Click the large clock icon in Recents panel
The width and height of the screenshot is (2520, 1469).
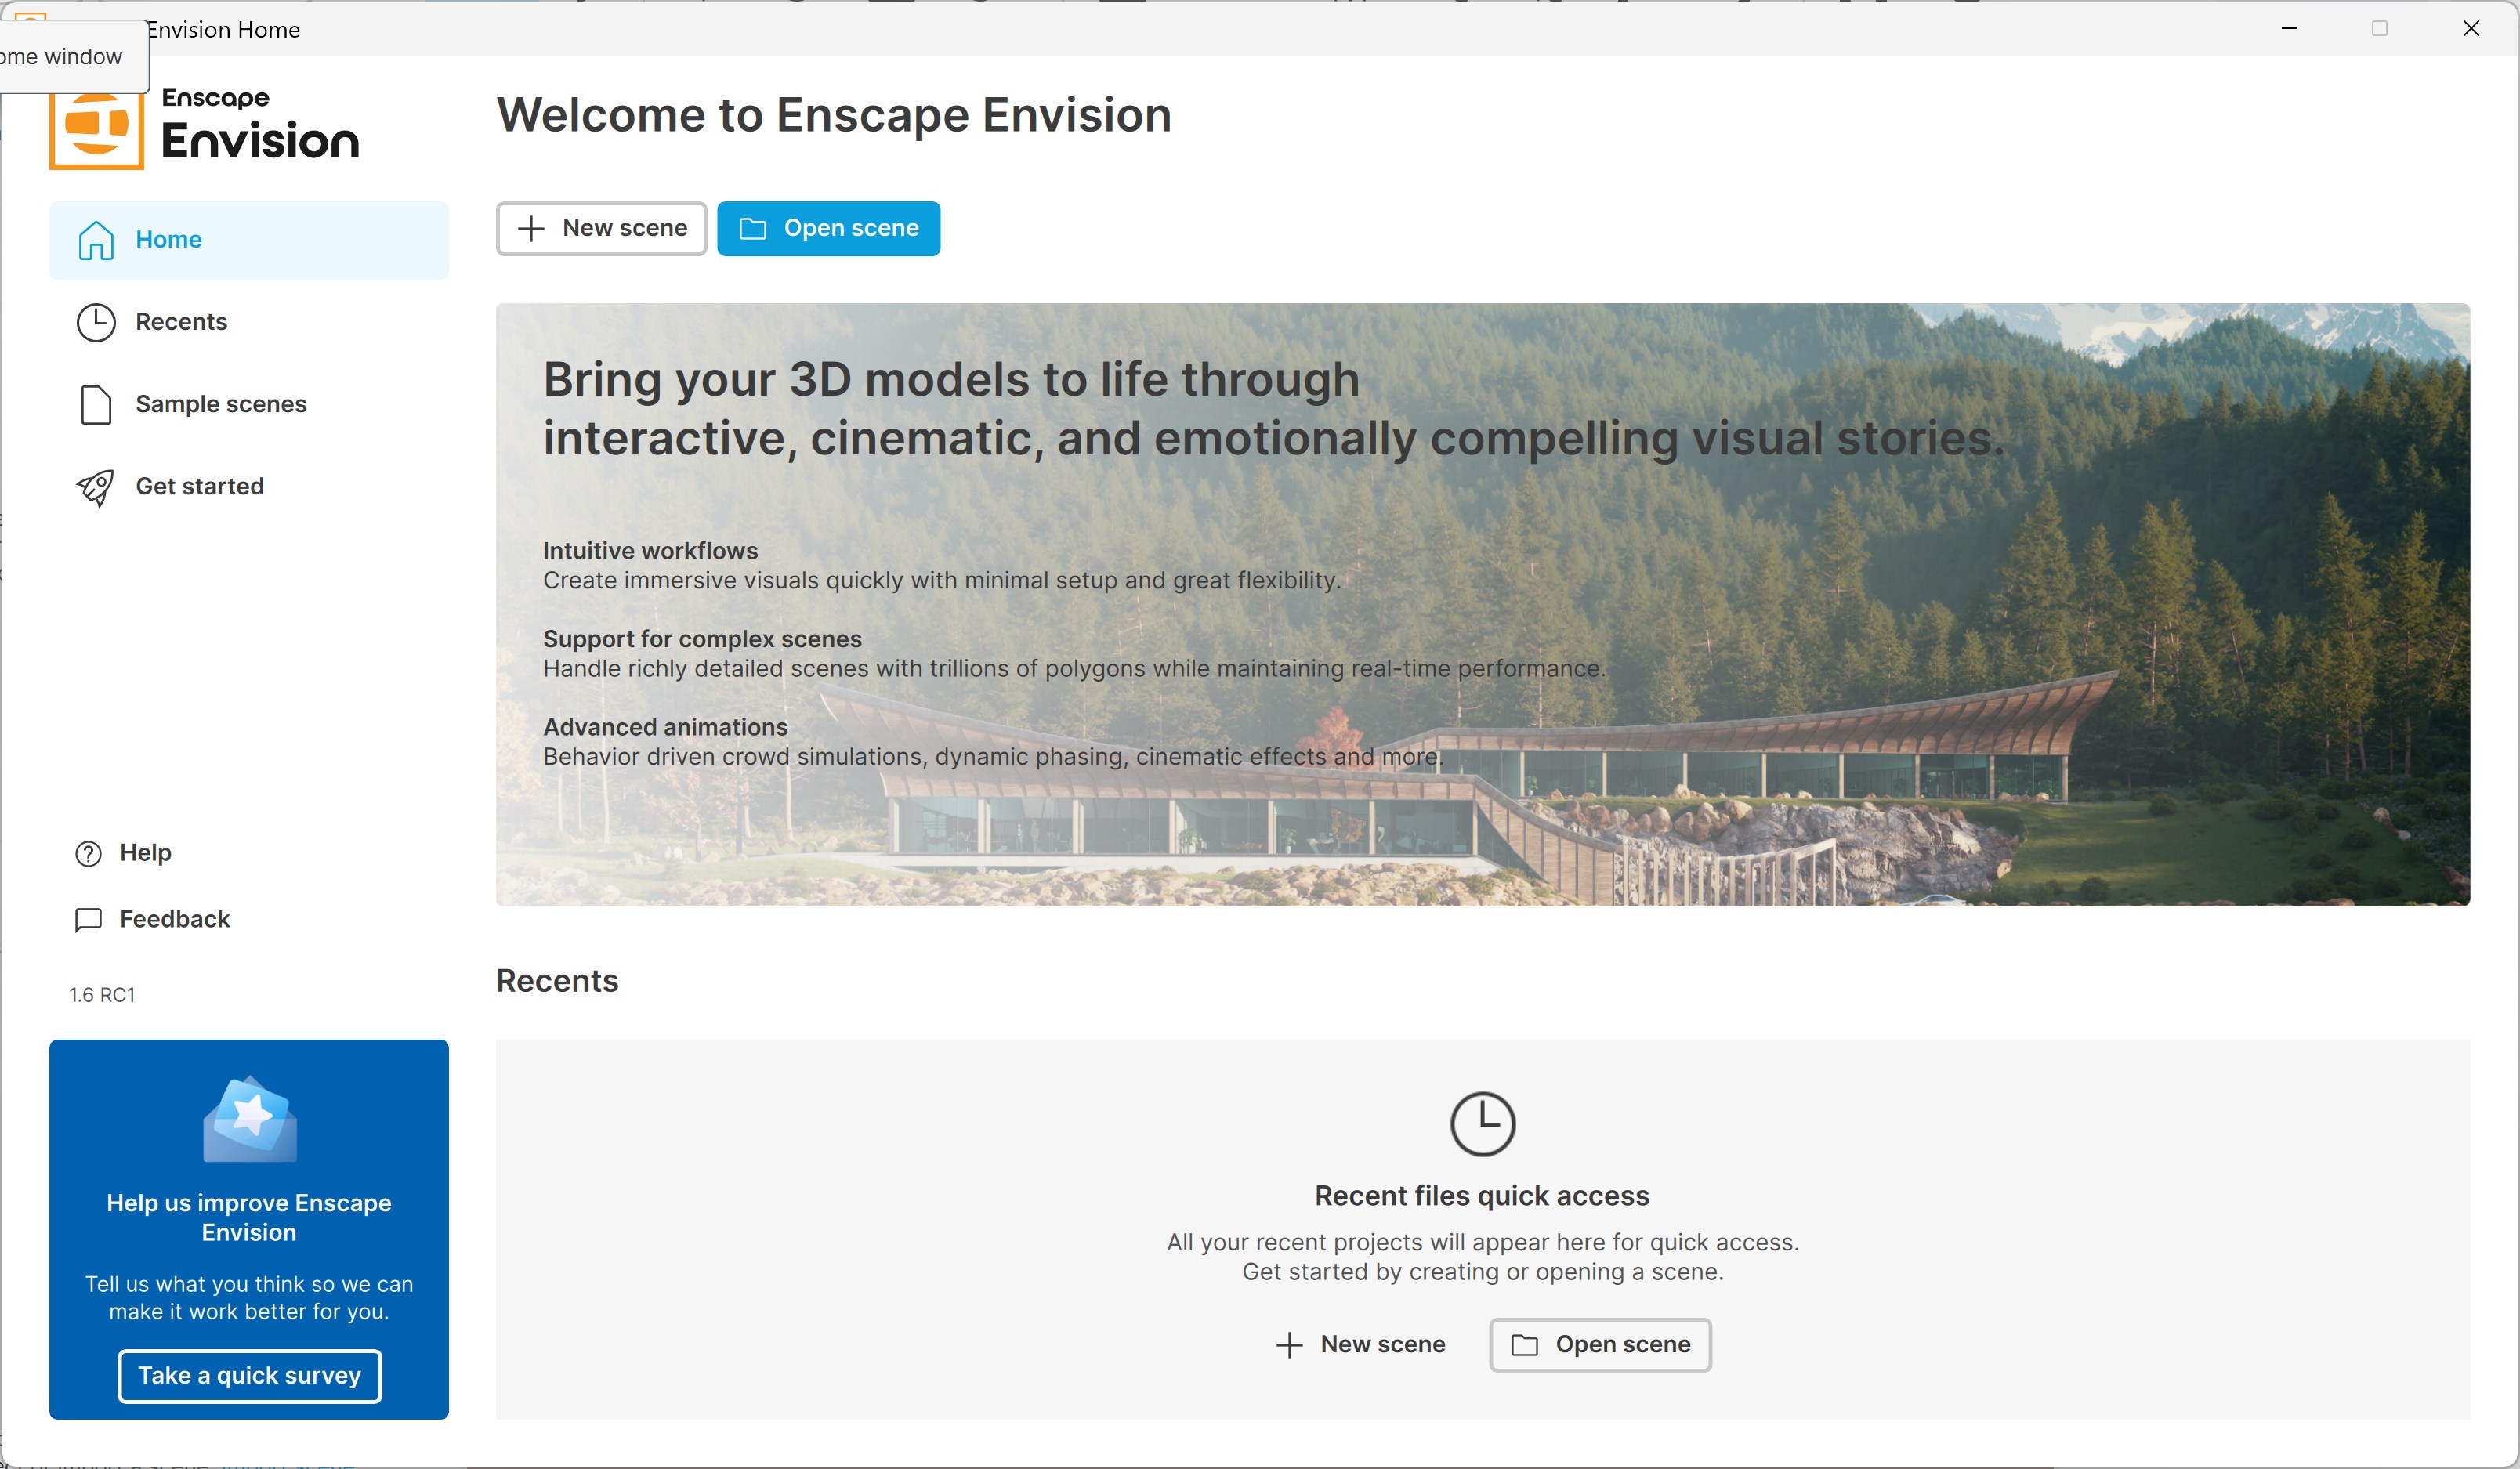click(x=1483, y=1124)
